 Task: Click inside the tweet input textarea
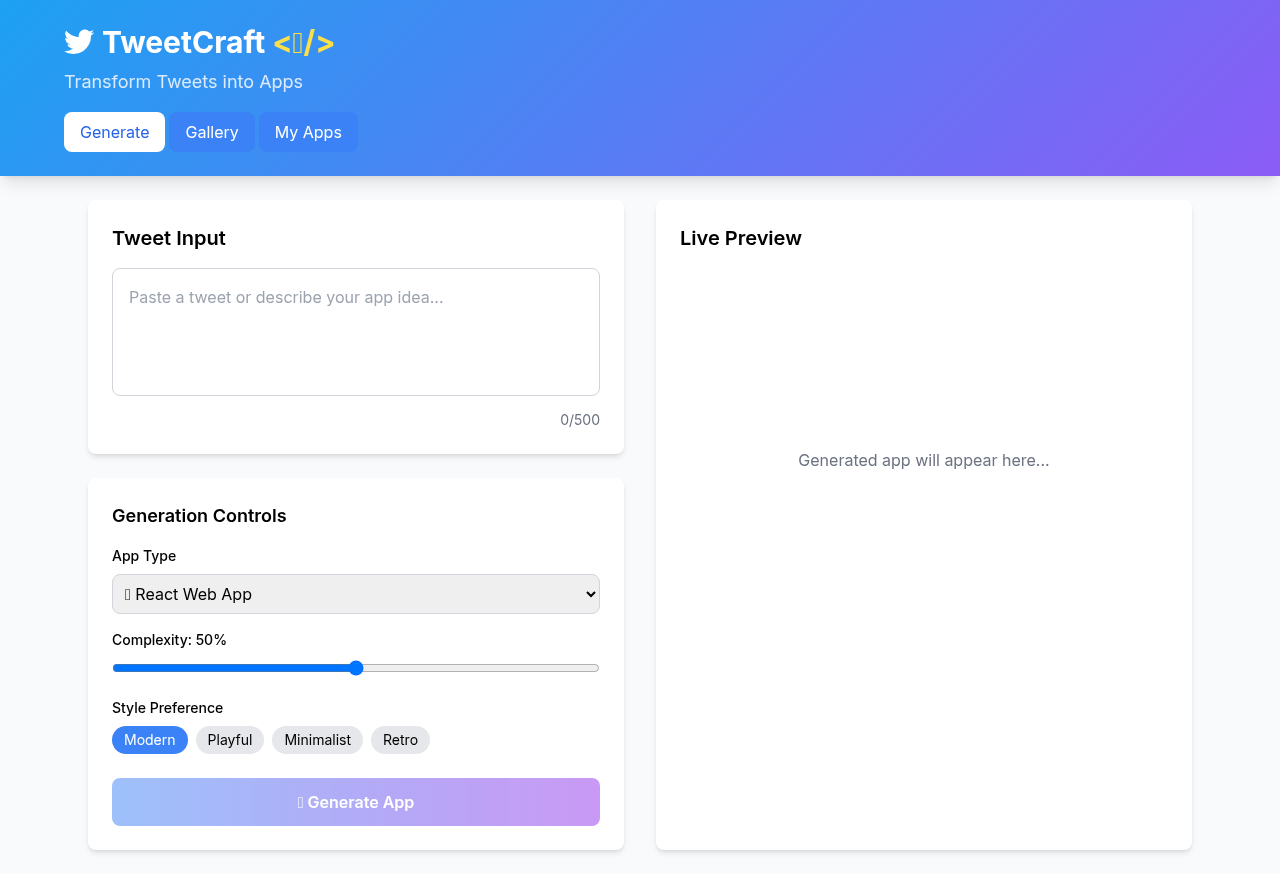tap(355, 330)
